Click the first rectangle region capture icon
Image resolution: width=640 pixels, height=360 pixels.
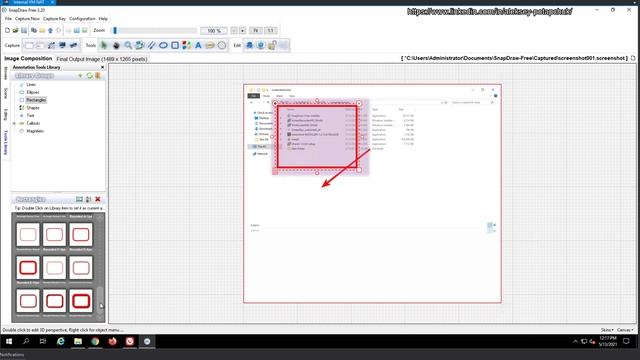pyautogui.click(x=29, y=45)
